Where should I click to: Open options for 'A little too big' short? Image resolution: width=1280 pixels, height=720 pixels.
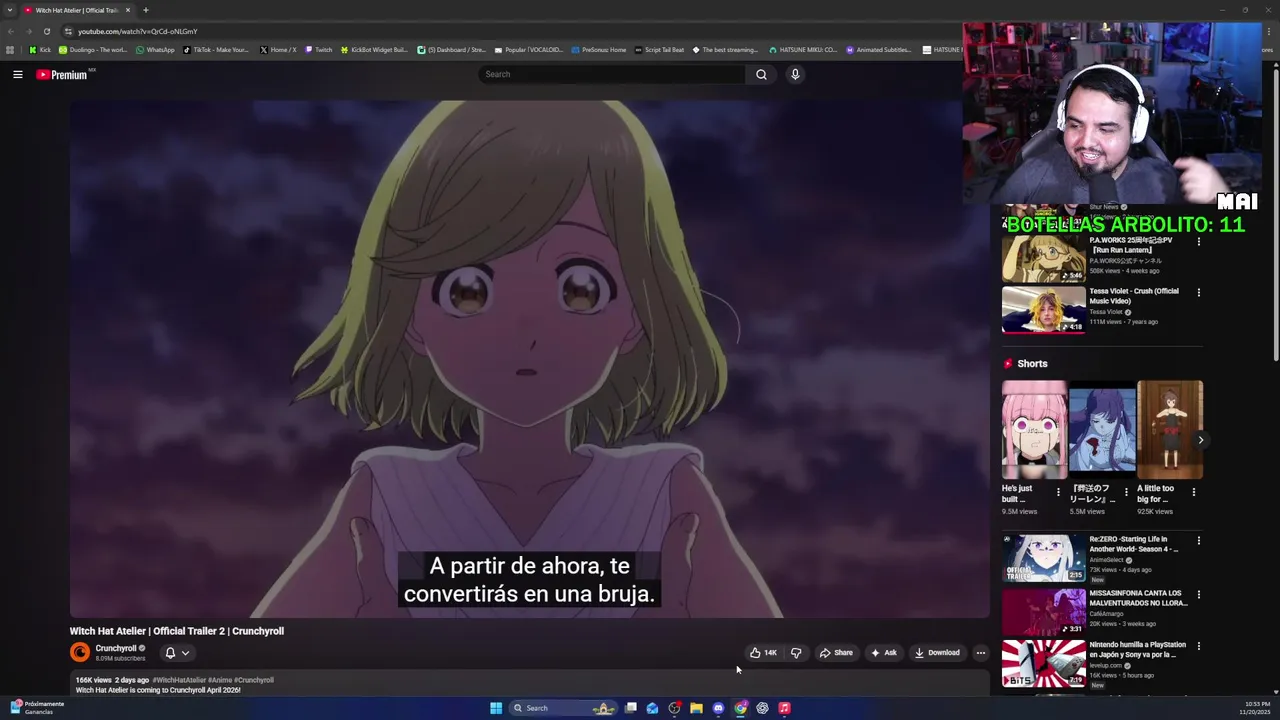point(1193,492)
